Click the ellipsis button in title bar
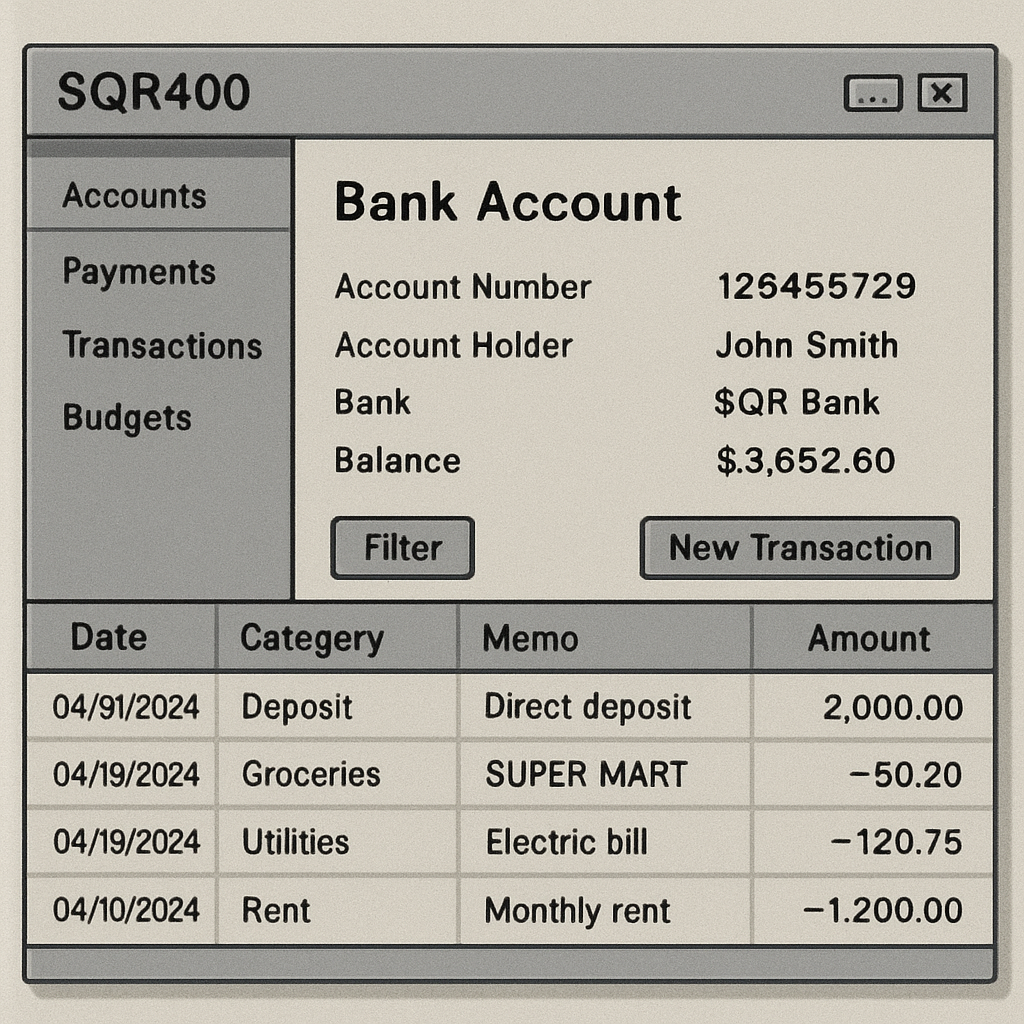1024x1024 pixels. pos(873,94)
